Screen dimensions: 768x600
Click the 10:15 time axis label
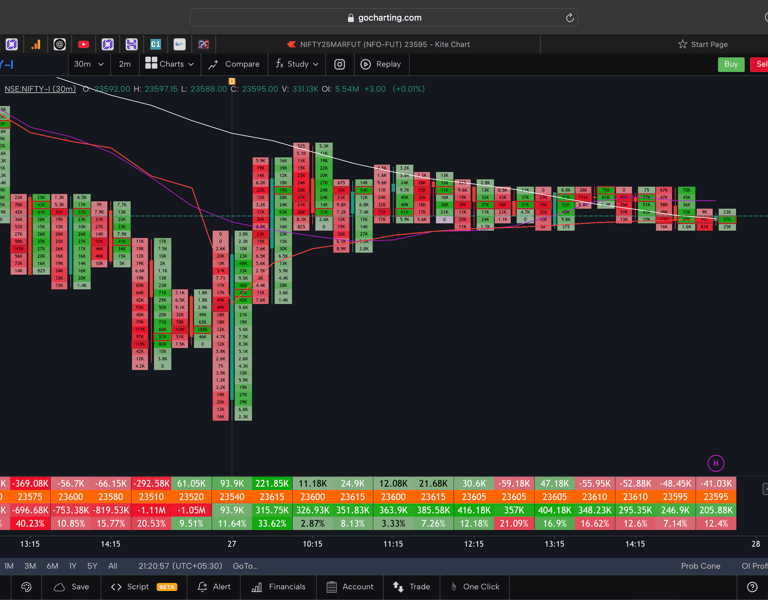312,544
